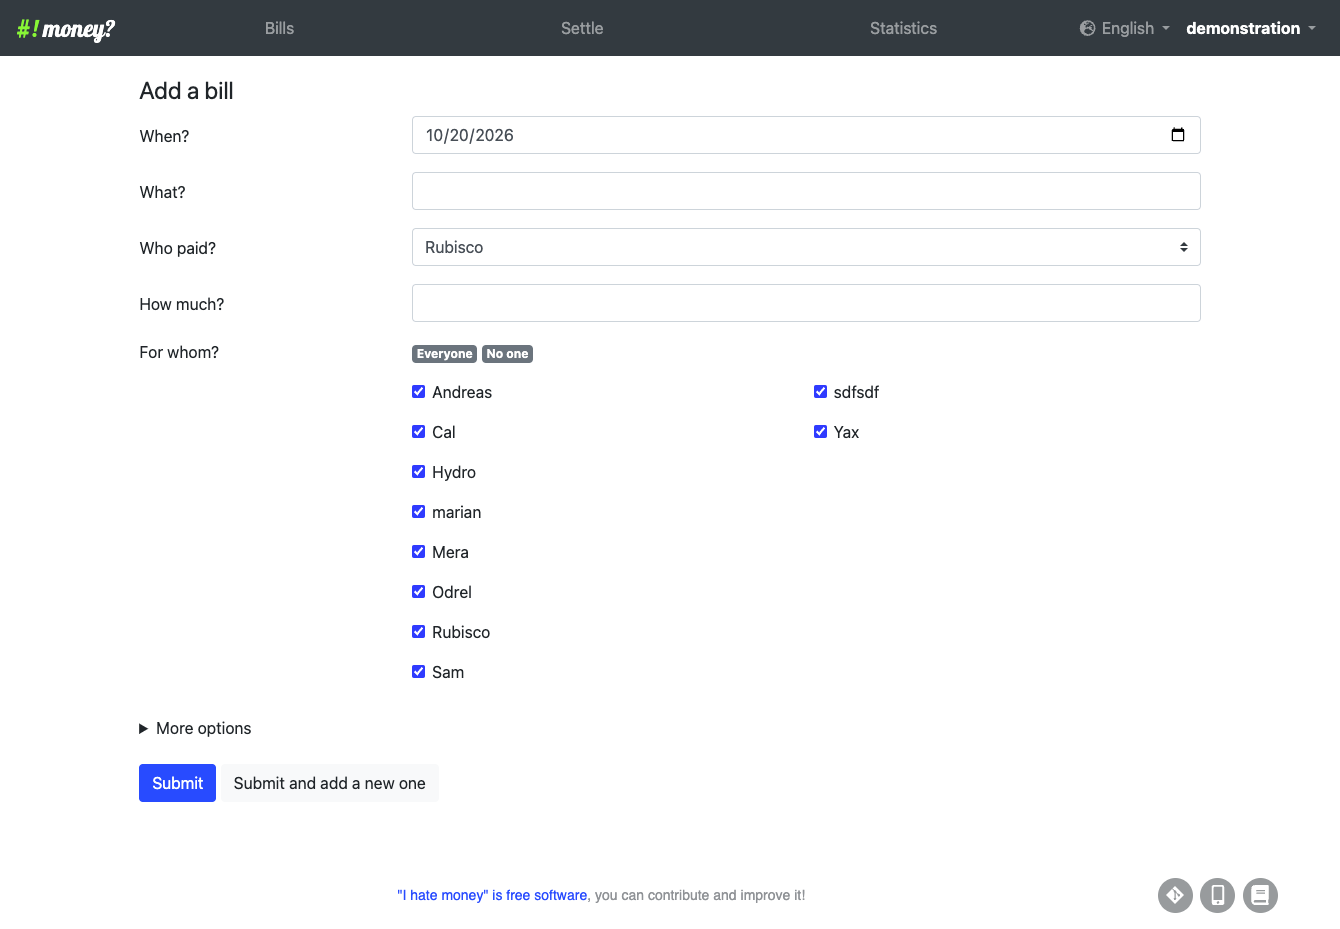Image resolution: width=1340 pixels, height=929 pixels.
Task: Toggle the marian checkbox
Action: [419, 512]
